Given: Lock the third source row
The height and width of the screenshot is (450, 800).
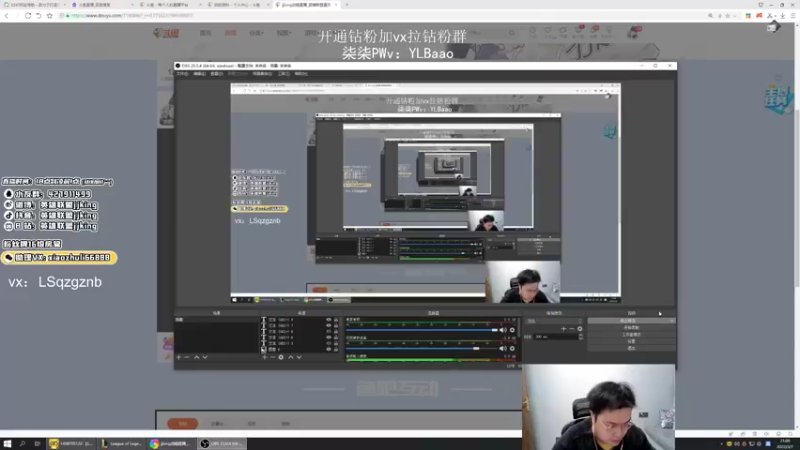Looking at the screenshot, I should tap(336, 332).
